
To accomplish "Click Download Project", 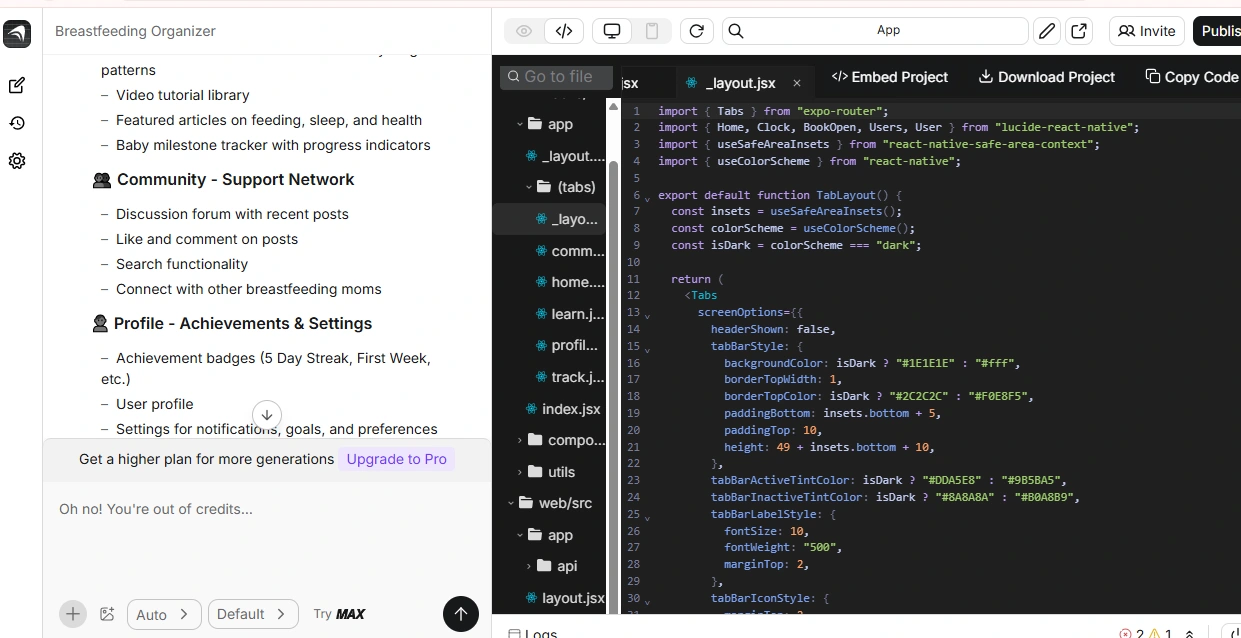I will (x=1046, y=77).
